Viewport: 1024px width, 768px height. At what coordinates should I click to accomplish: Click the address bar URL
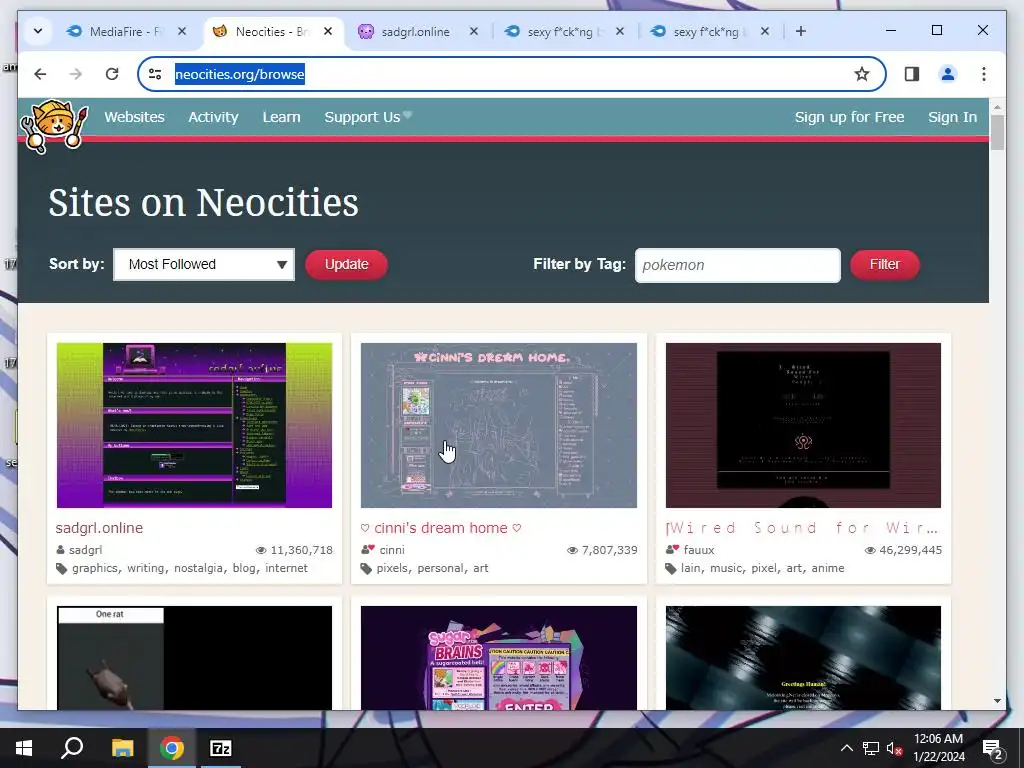tap(240, 74)
